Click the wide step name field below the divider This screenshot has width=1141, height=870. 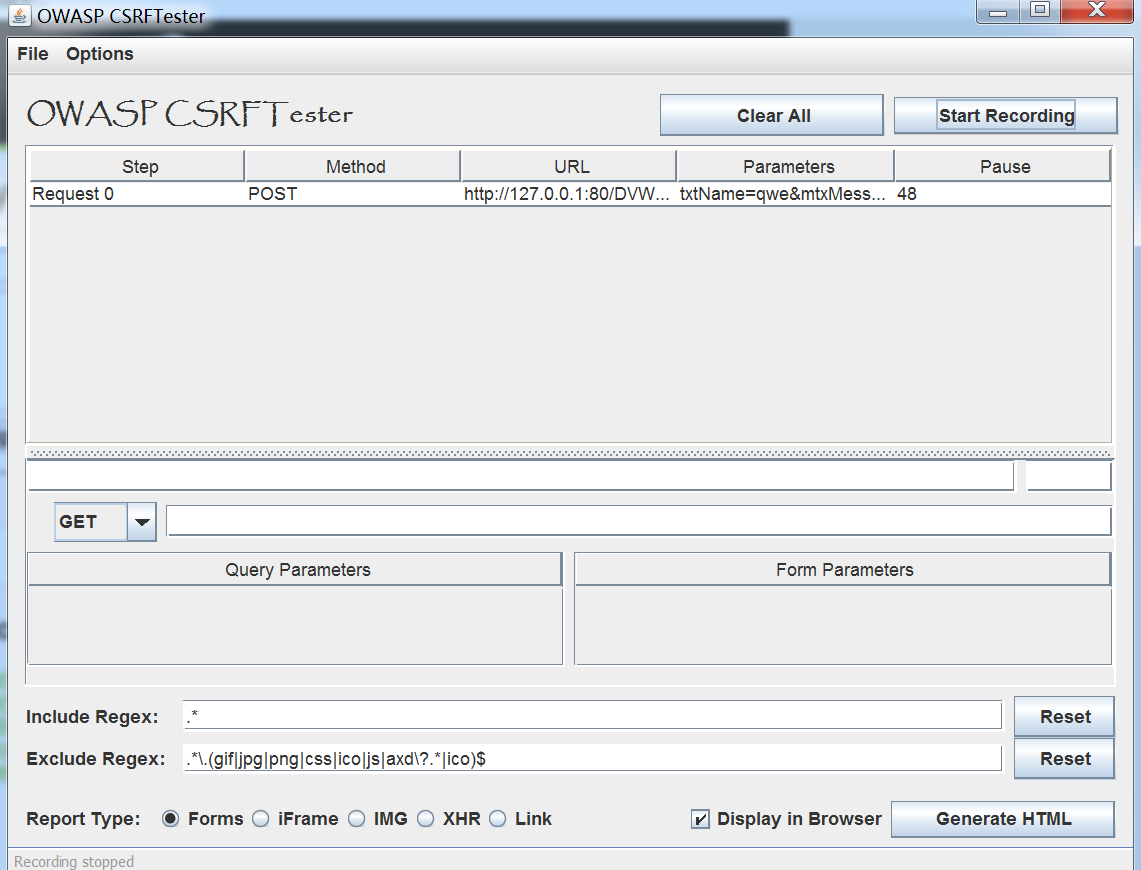tap(520, 476)
